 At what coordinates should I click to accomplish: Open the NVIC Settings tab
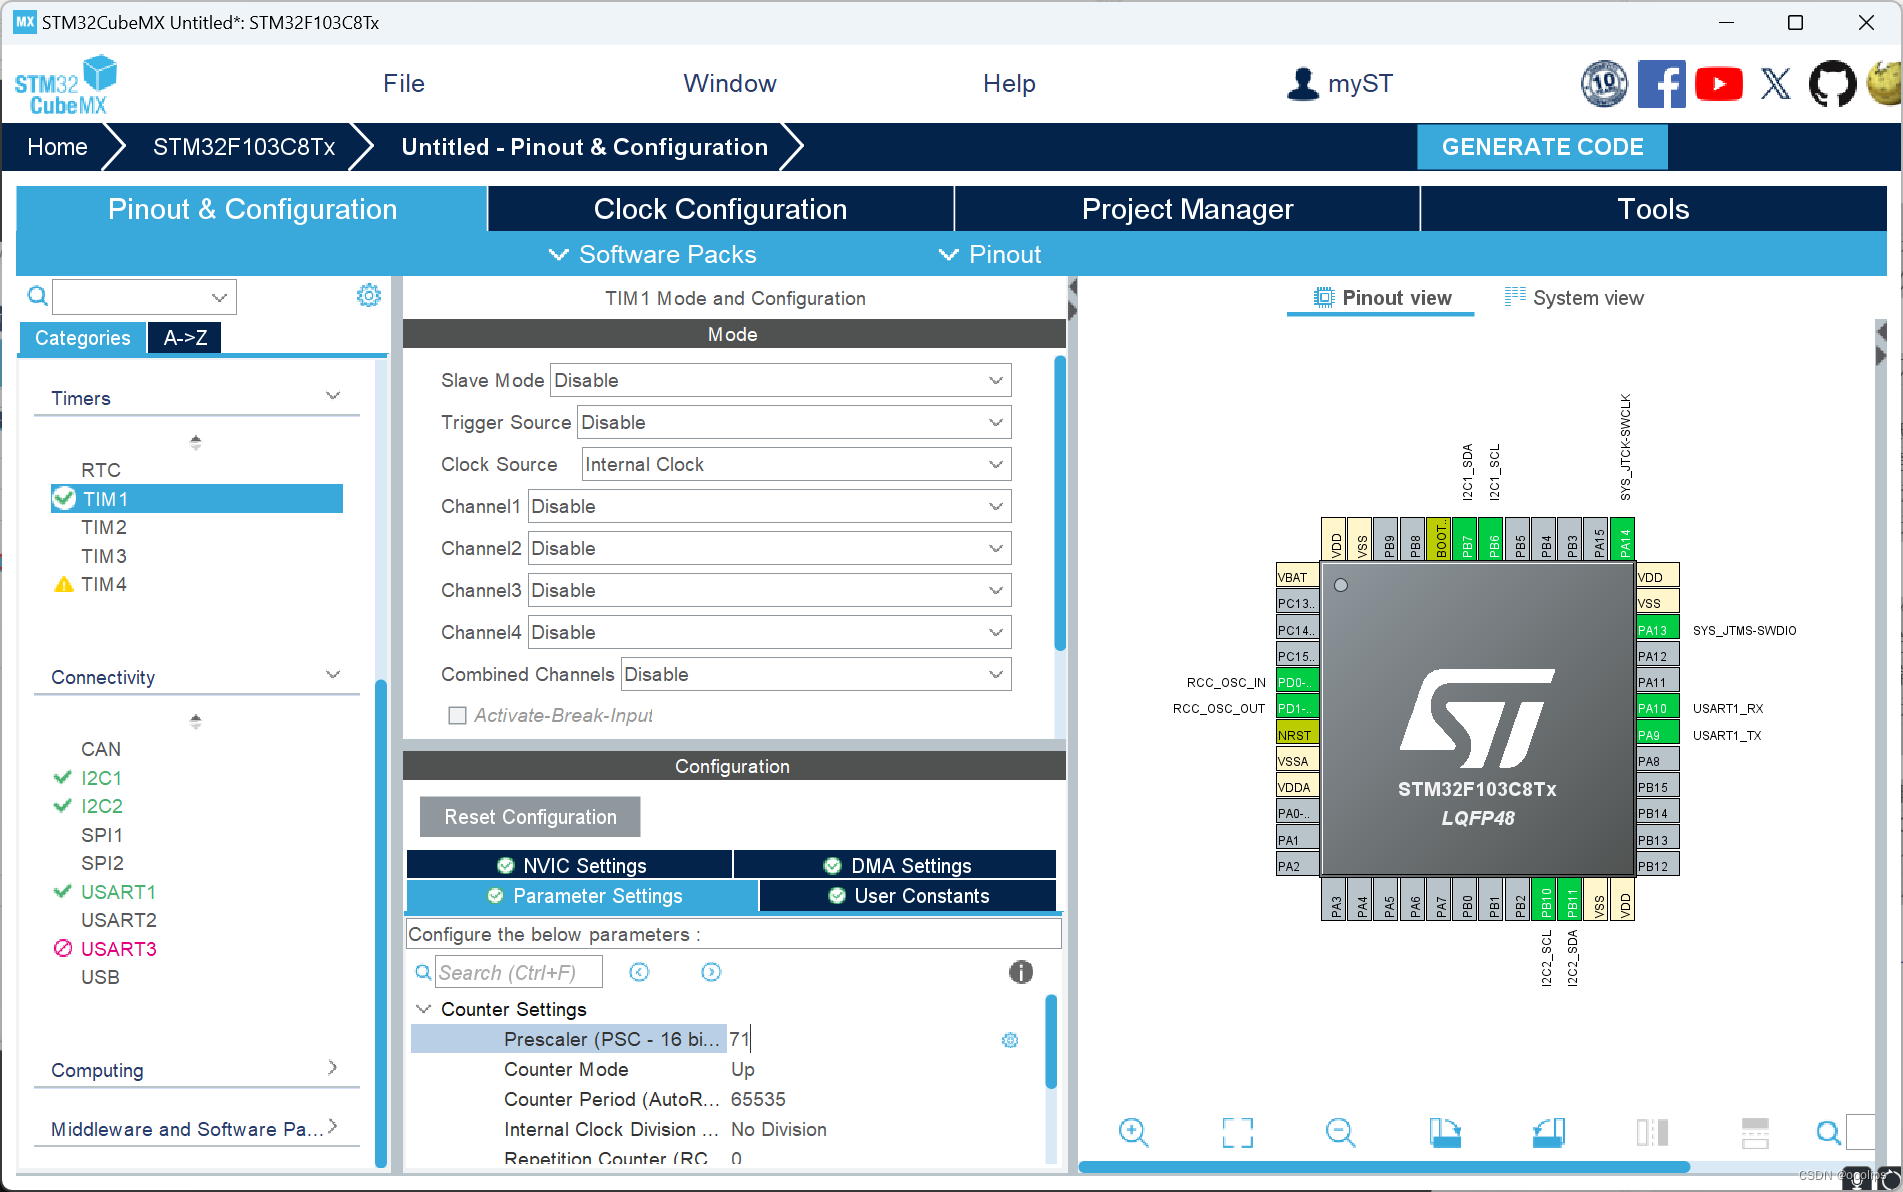tap(570, 865)
